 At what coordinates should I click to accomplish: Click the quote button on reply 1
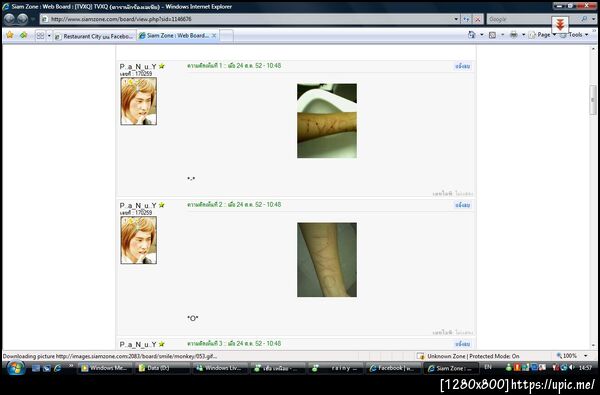pos(462,66)
